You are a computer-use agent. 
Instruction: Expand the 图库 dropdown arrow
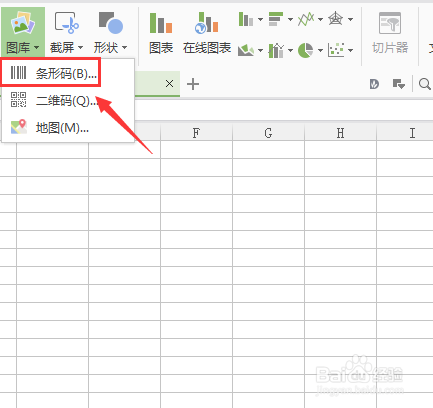coord(37,48)
